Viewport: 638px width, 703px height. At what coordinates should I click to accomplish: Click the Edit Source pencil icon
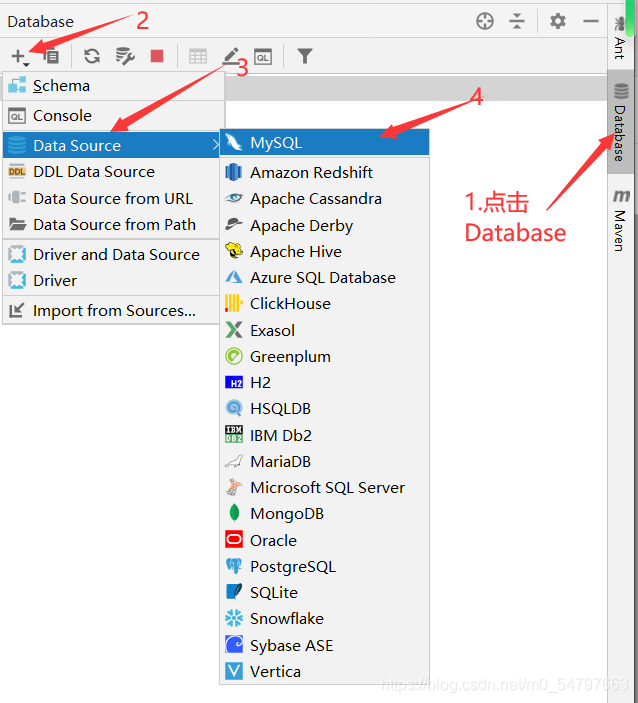[231, 56]
